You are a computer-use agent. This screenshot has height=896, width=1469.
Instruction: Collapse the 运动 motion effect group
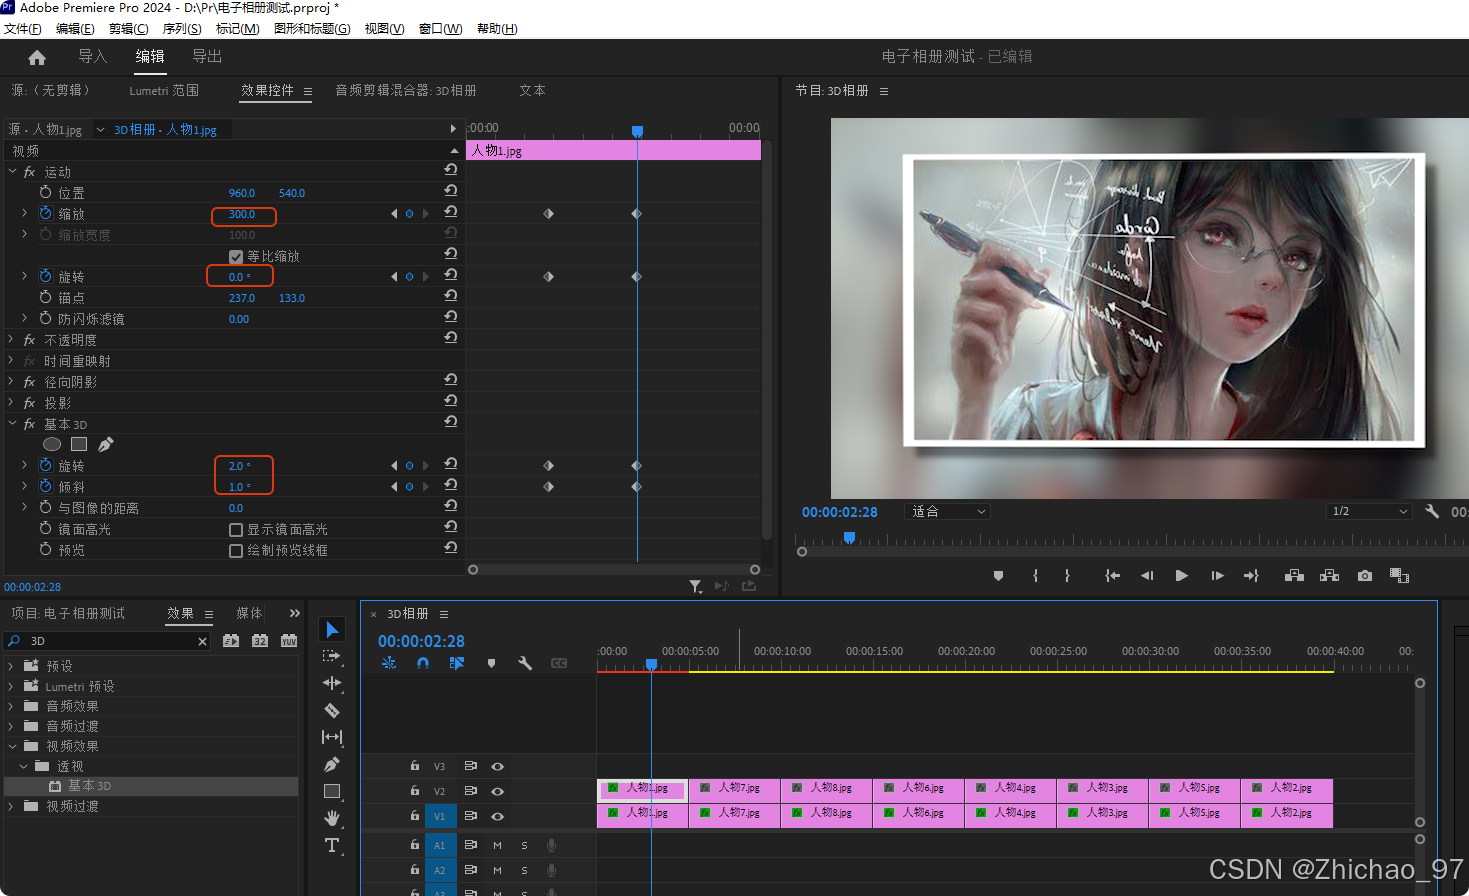pyautogui.click(x=12, y=172)
